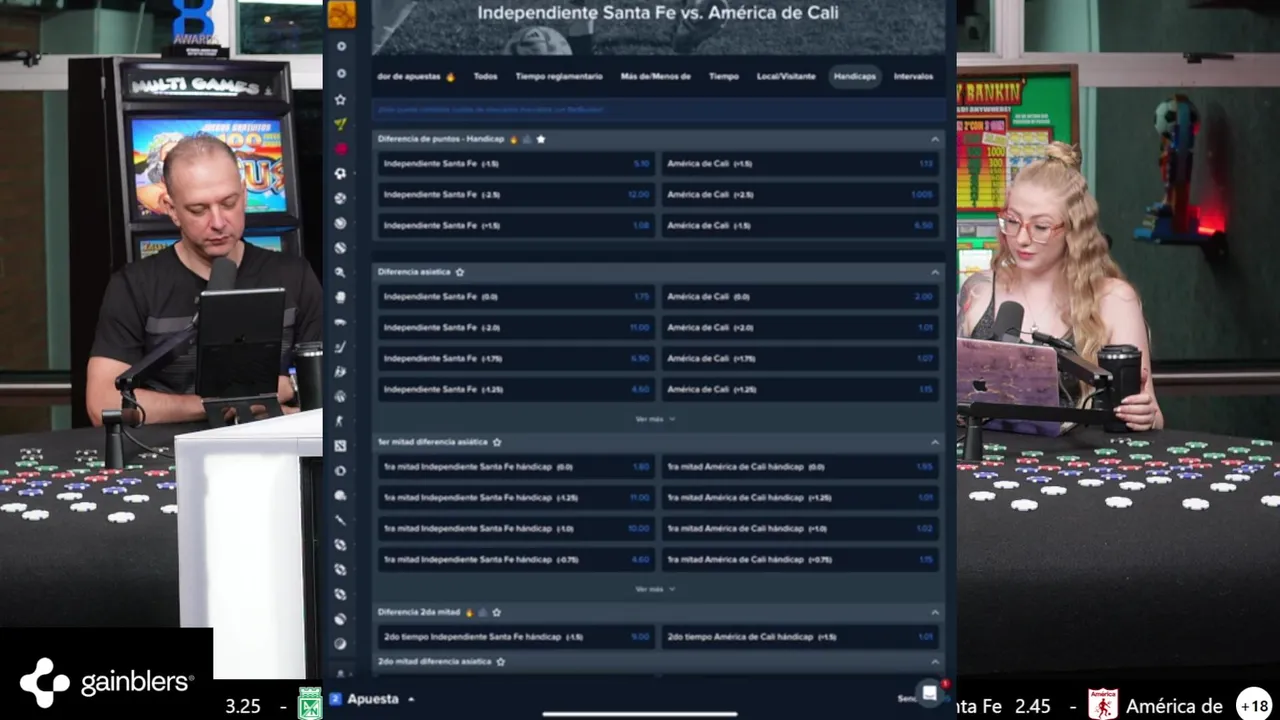Viewport: 1280px width, 720px height.
Task: Pick América de Cali (+2.0) in Diferencia asiática
Action: coord(800,328)
